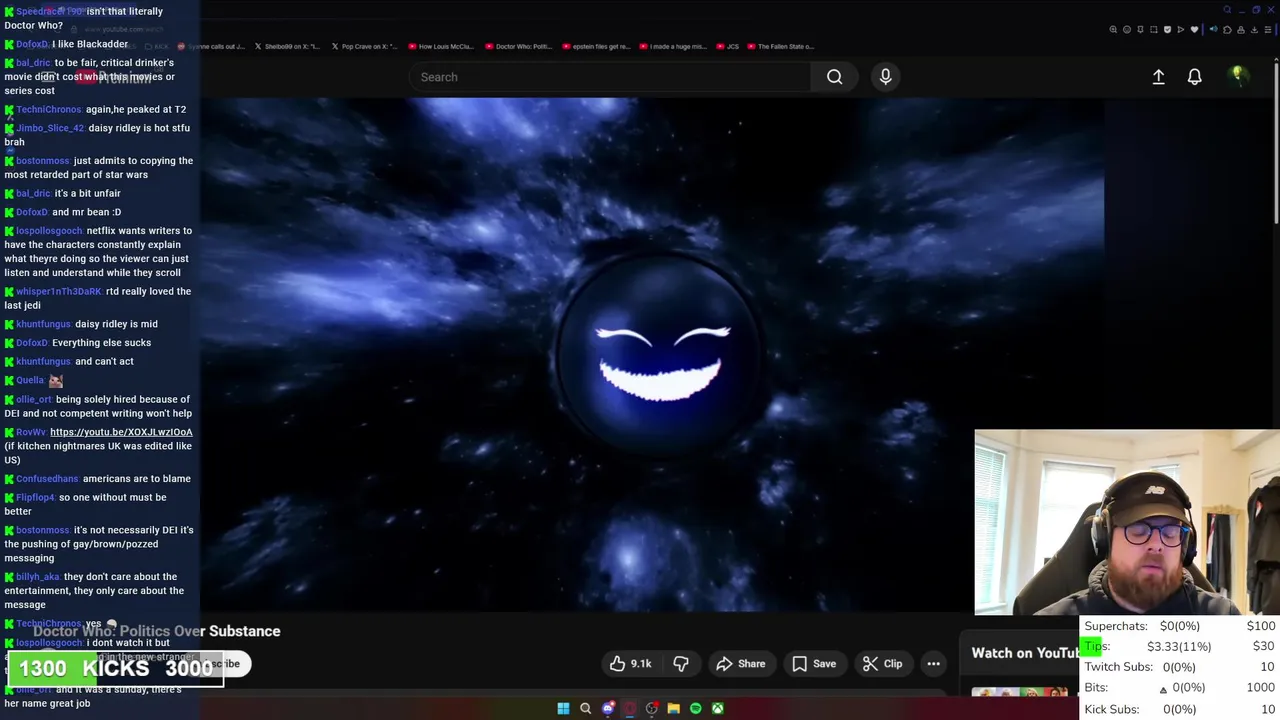1280x720 pixels.
Task: Dislike the video
Action: pos(681,664)
